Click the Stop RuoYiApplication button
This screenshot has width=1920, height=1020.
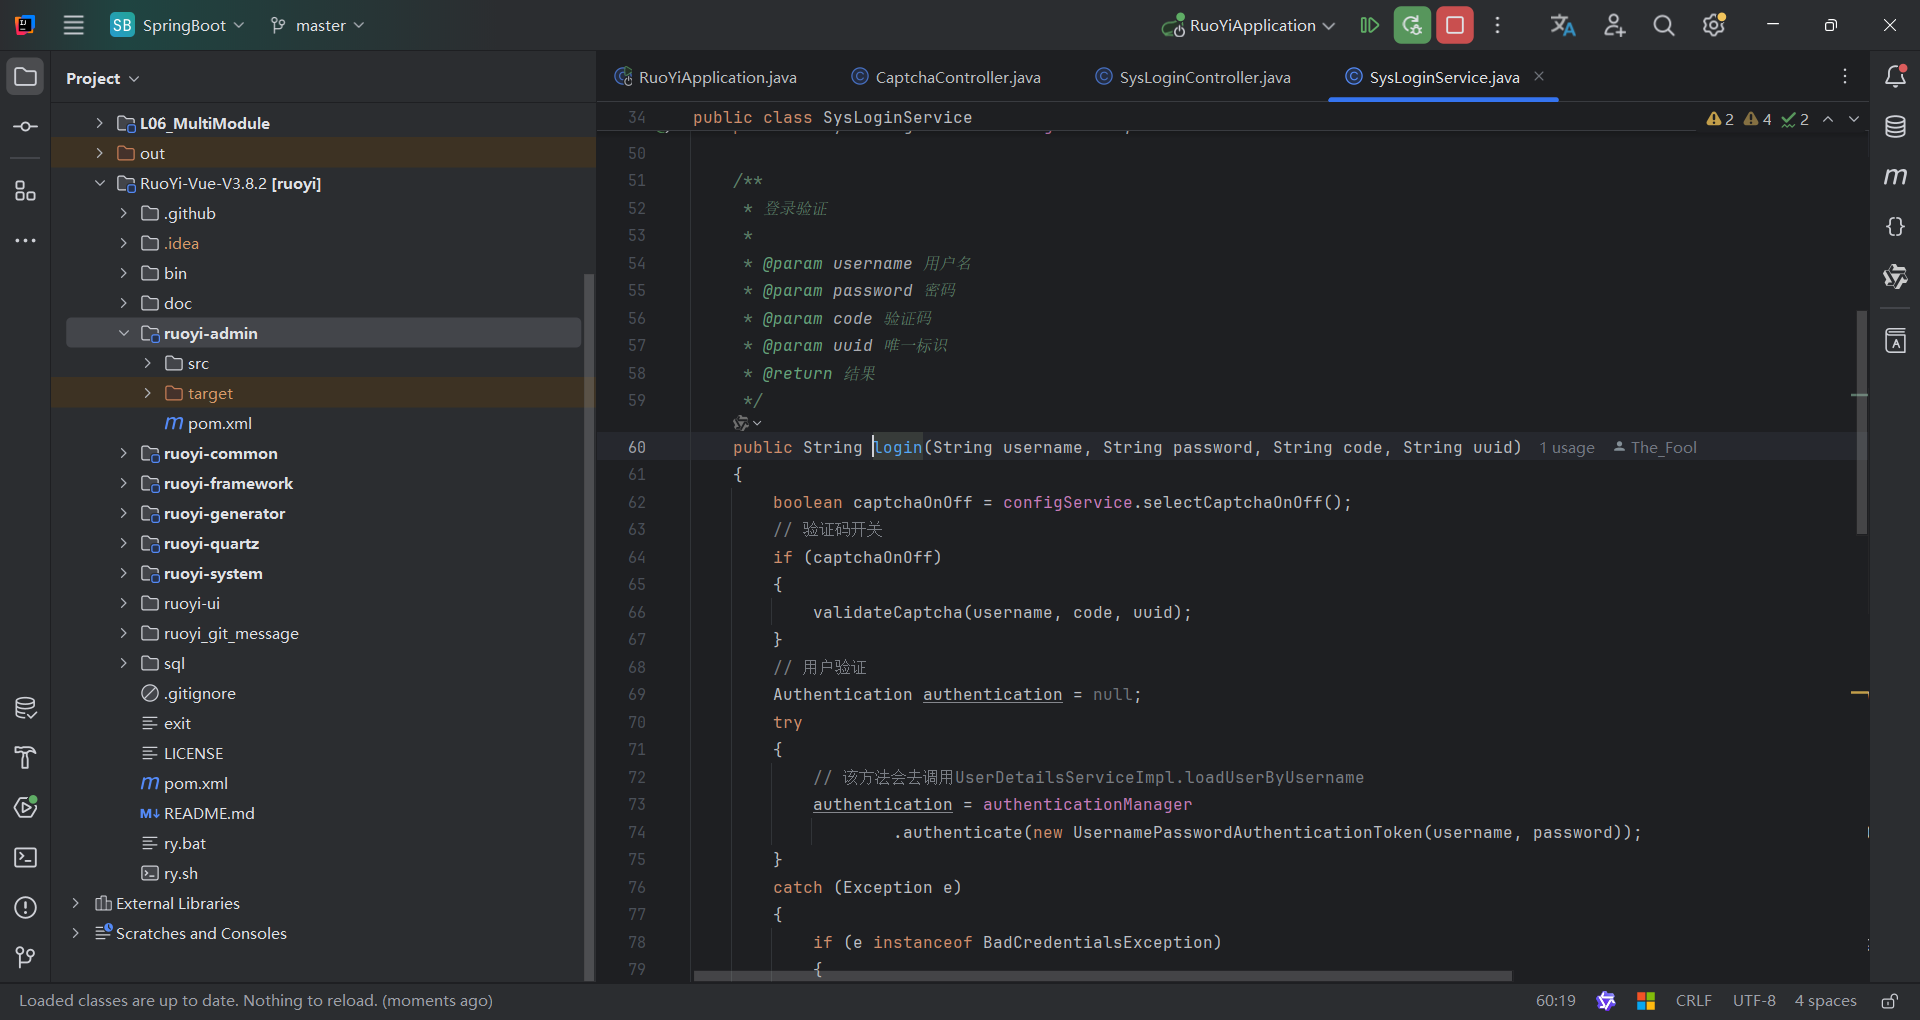(1455, 25)
